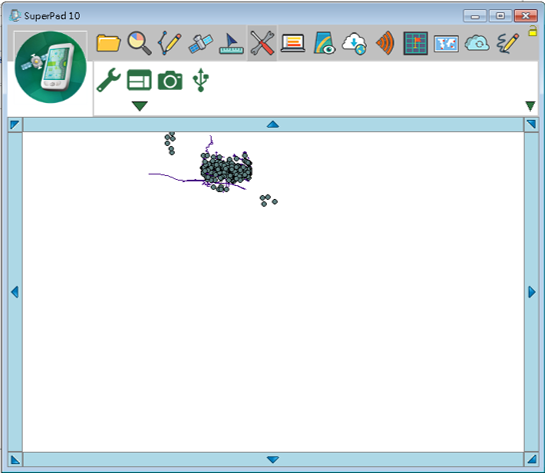
Task: Open the yellow folder project icon
Action: click(108, 43)
